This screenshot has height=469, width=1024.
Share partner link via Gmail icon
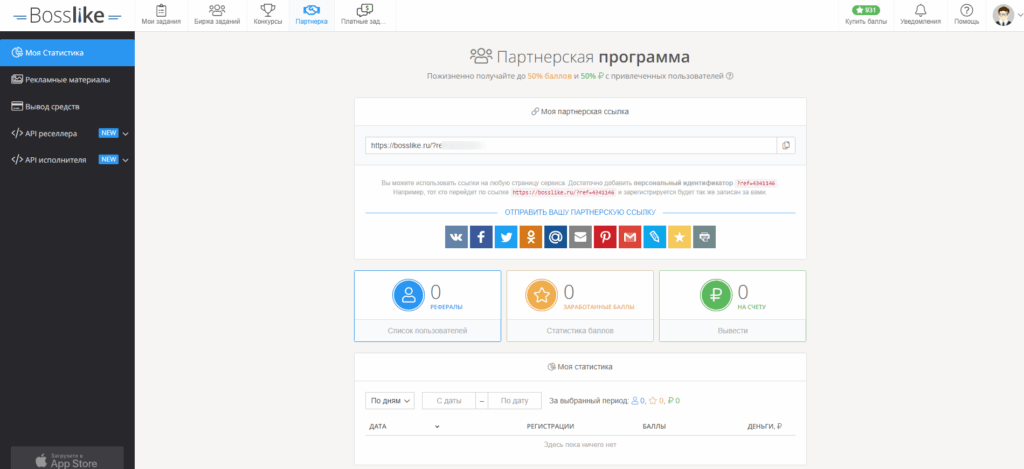(x=630, y=237)
